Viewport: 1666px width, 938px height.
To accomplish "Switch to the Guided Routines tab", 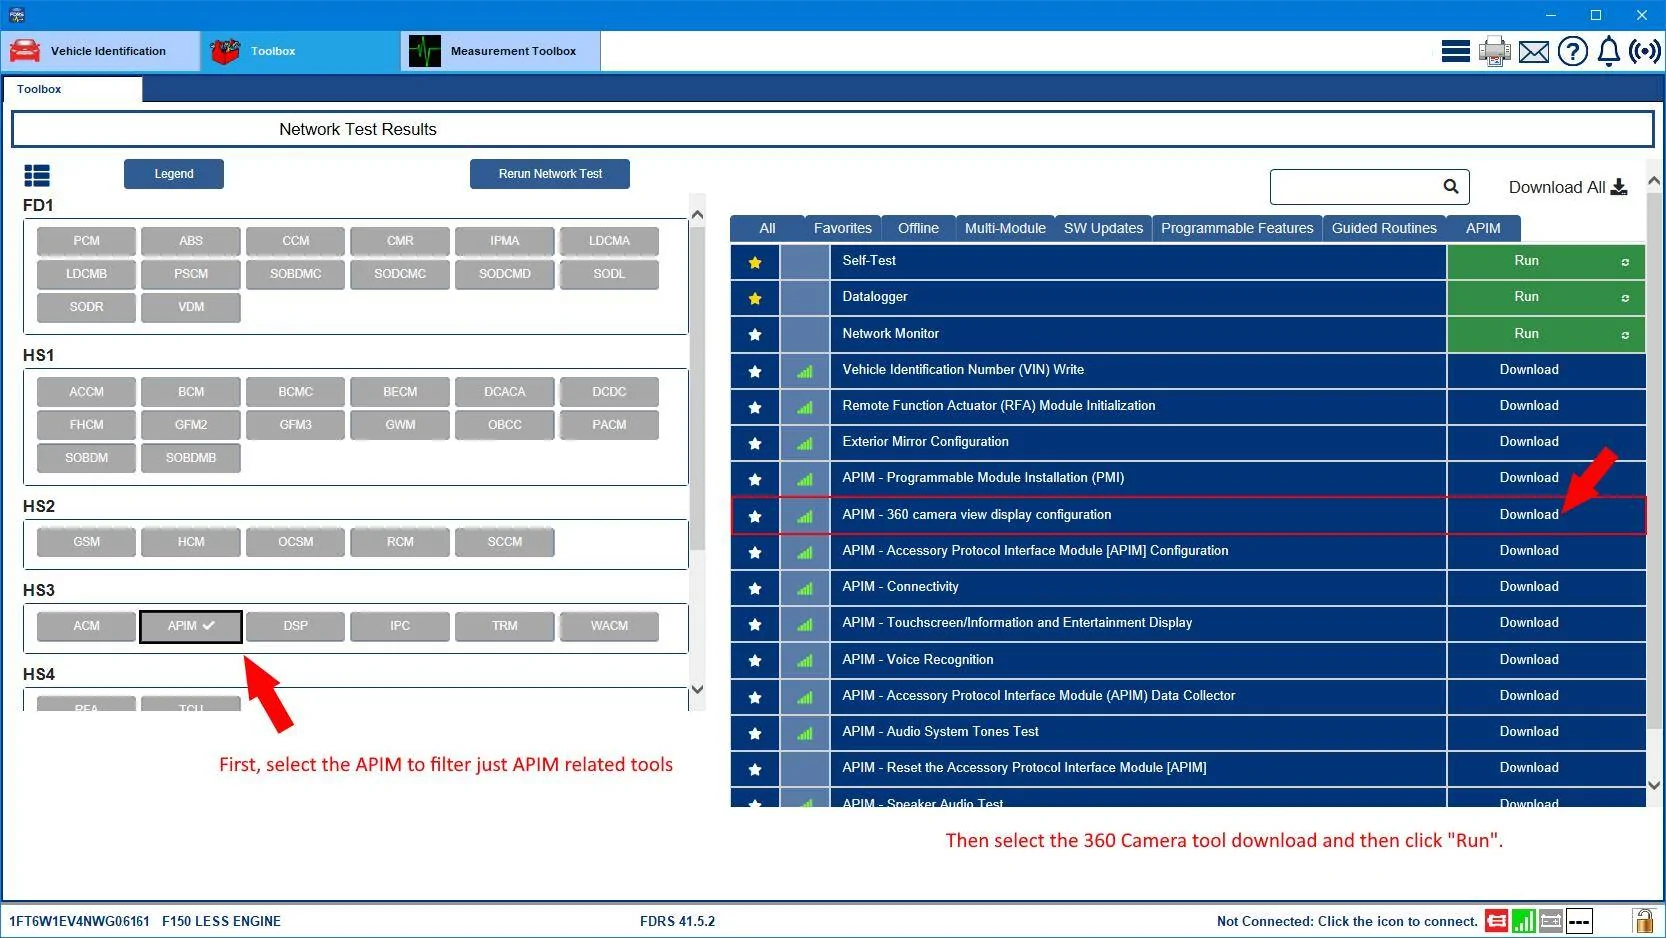I will tap(1383, 228).
